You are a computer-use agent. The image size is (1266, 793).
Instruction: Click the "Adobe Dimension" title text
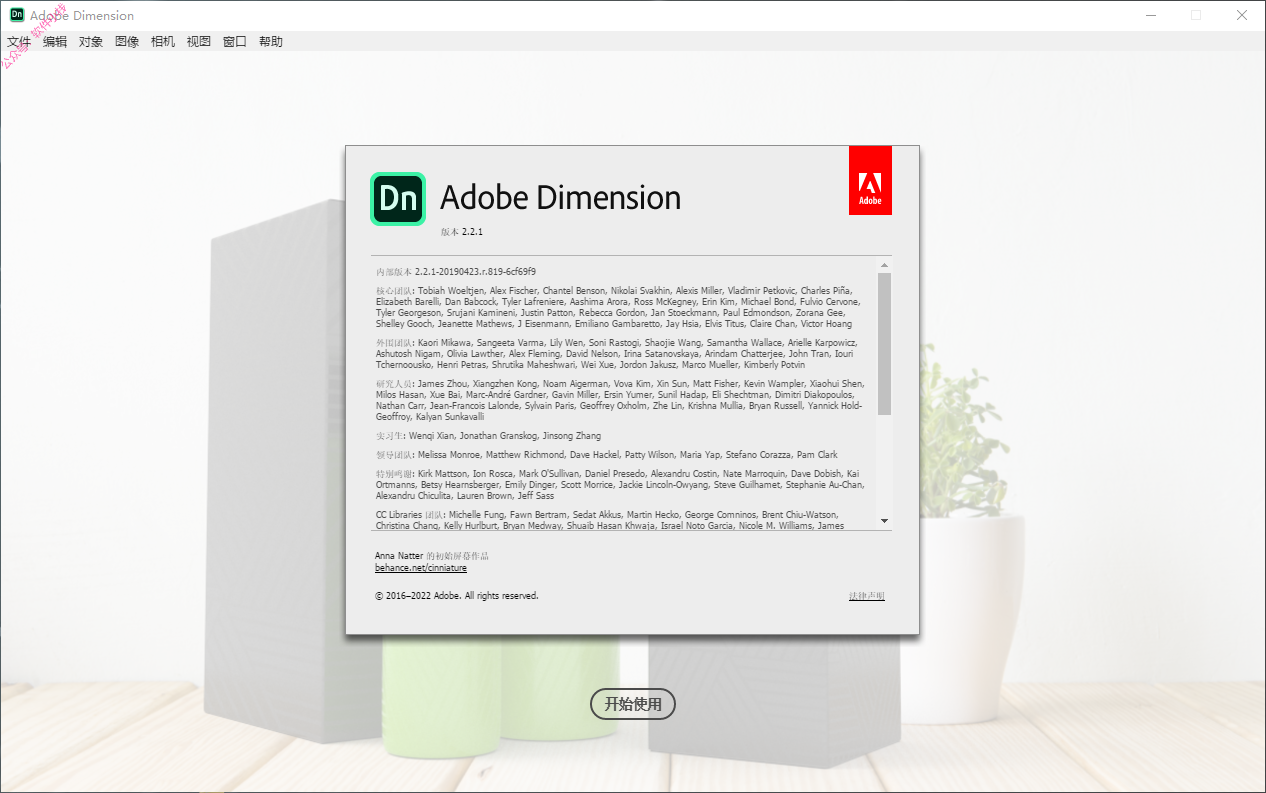point(560,198)
